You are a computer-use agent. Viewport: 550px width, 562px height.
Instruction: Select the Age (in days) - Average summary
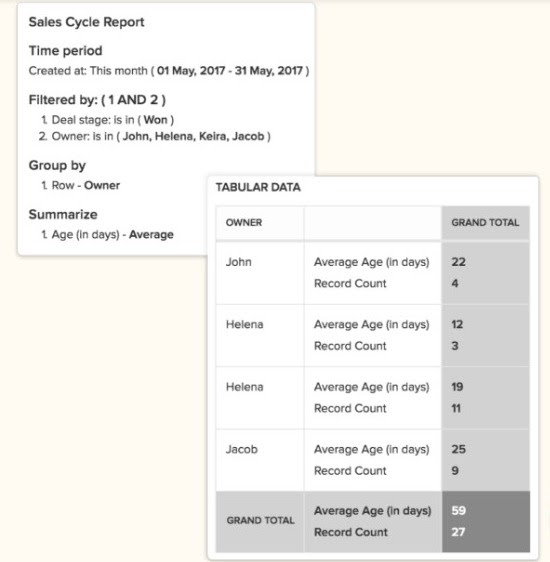(x=107, y=234)
